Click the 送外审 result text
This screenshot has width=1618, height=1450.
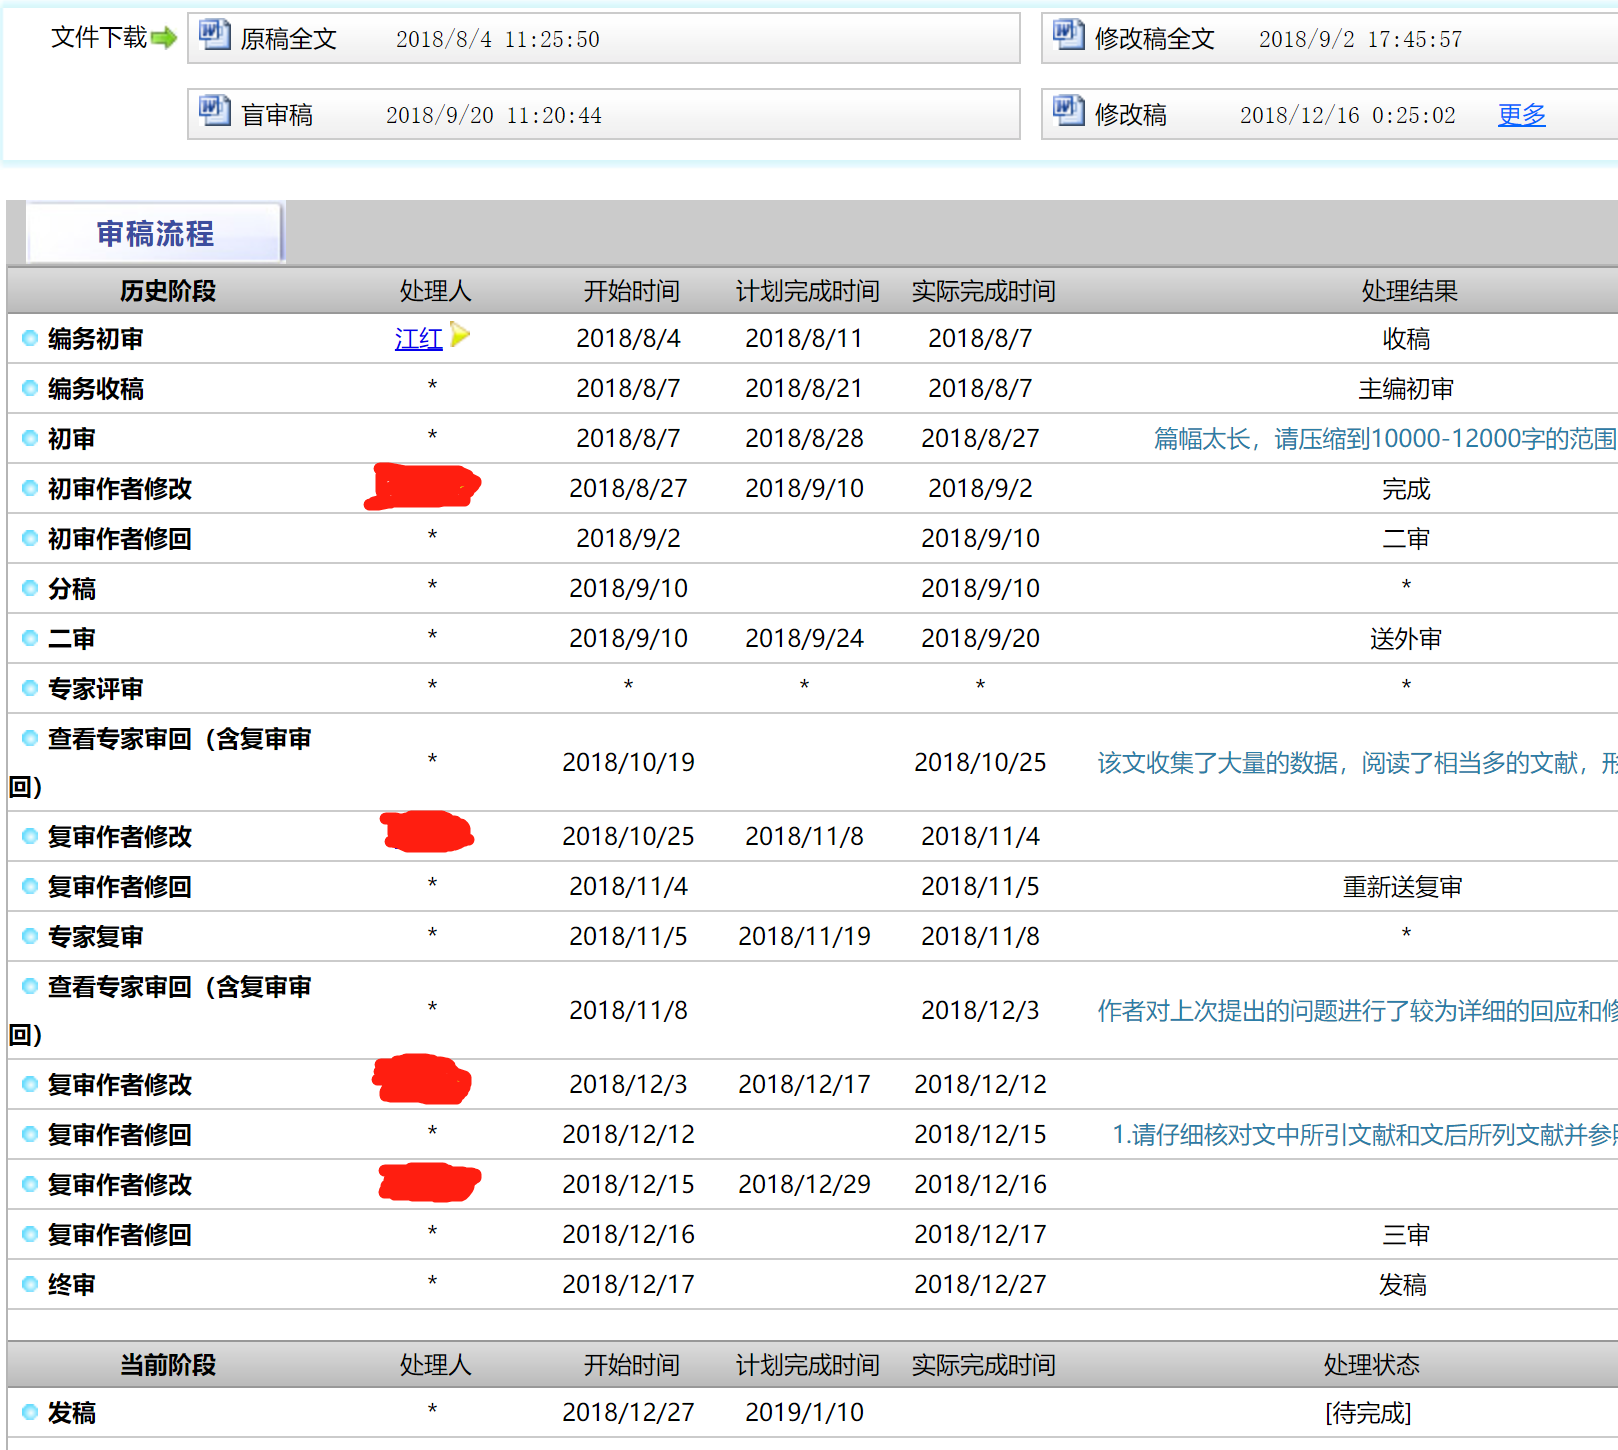[x=1406, y=639]
